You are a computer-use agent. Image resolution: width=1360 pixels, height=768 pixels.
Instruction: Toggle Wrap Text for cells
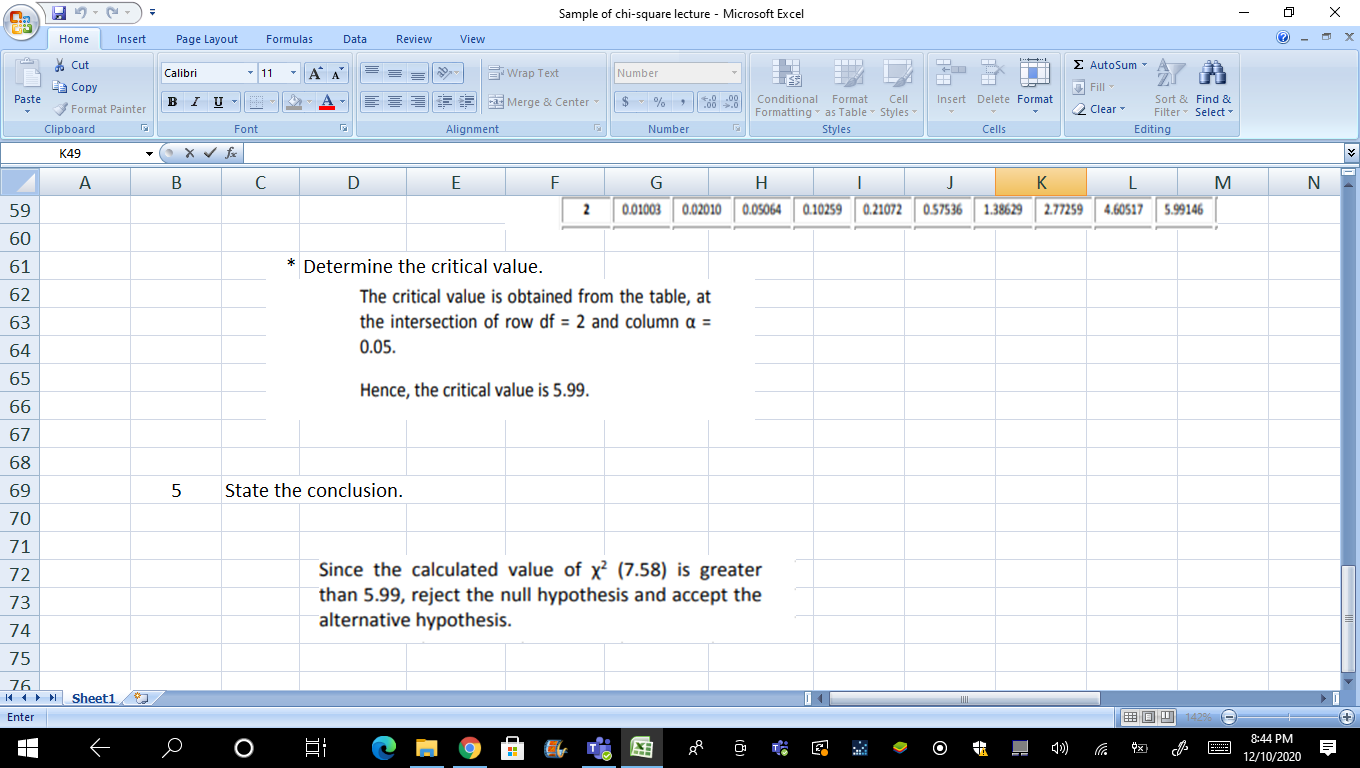(525, 73)
